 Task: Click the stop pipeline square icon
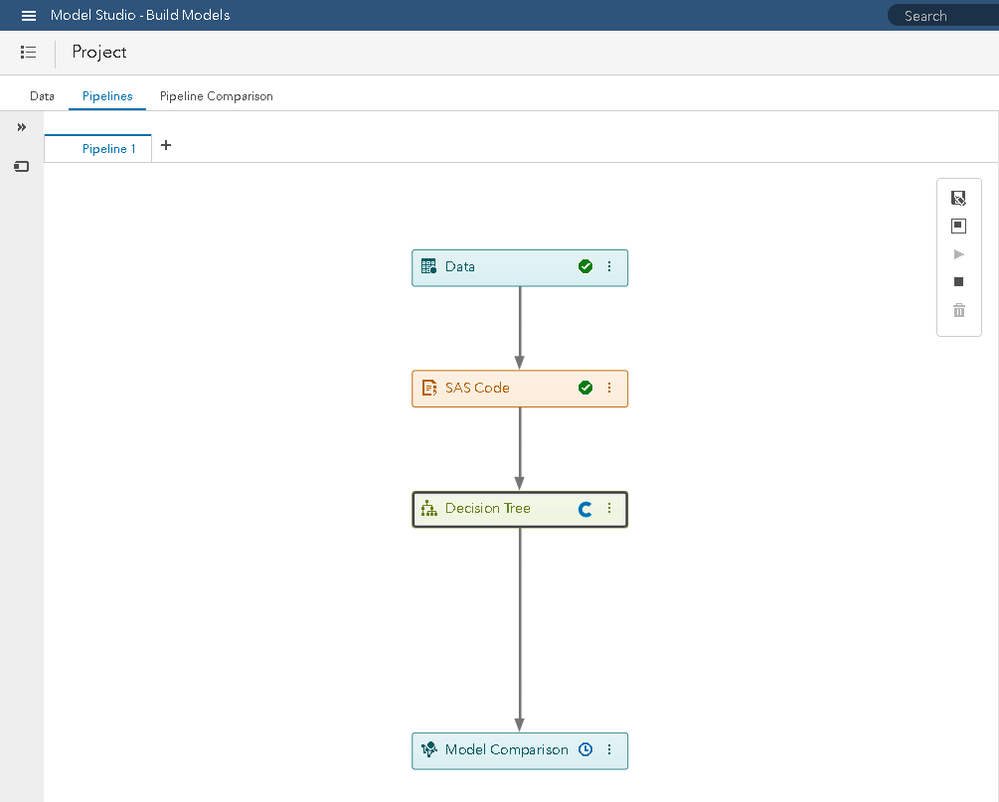[x=959, y=282]
